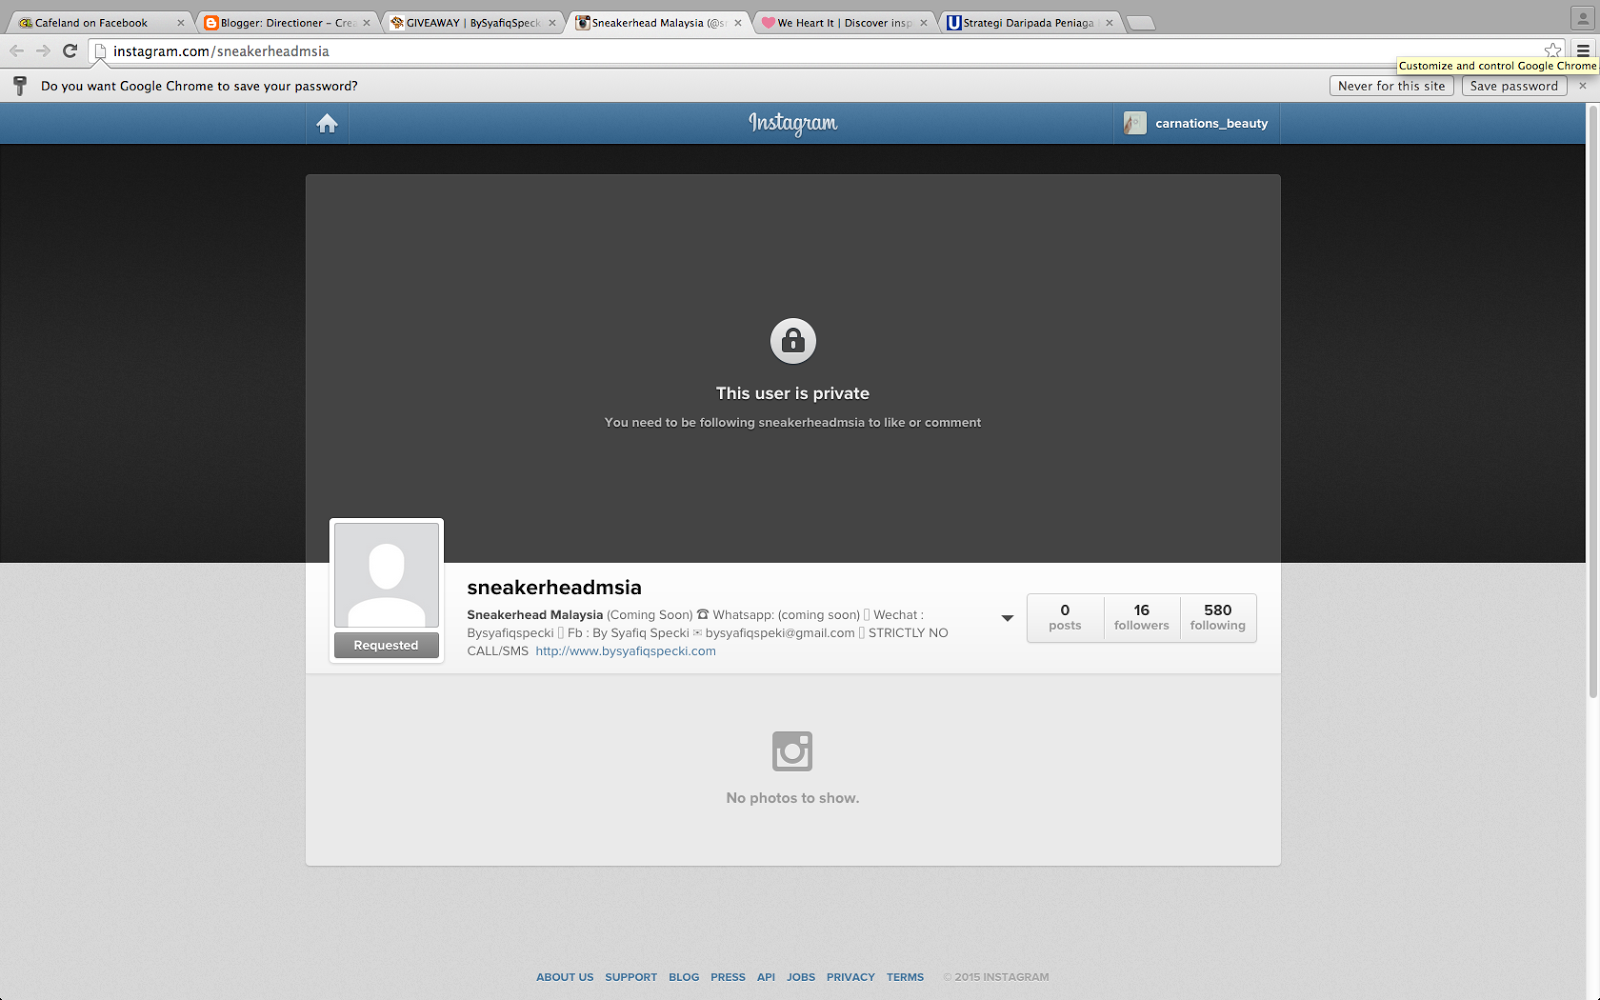Switch to Strategi Daripada Peniaga tab
This screenshot has height=1000, width=1600.
tap(1030, 22)
